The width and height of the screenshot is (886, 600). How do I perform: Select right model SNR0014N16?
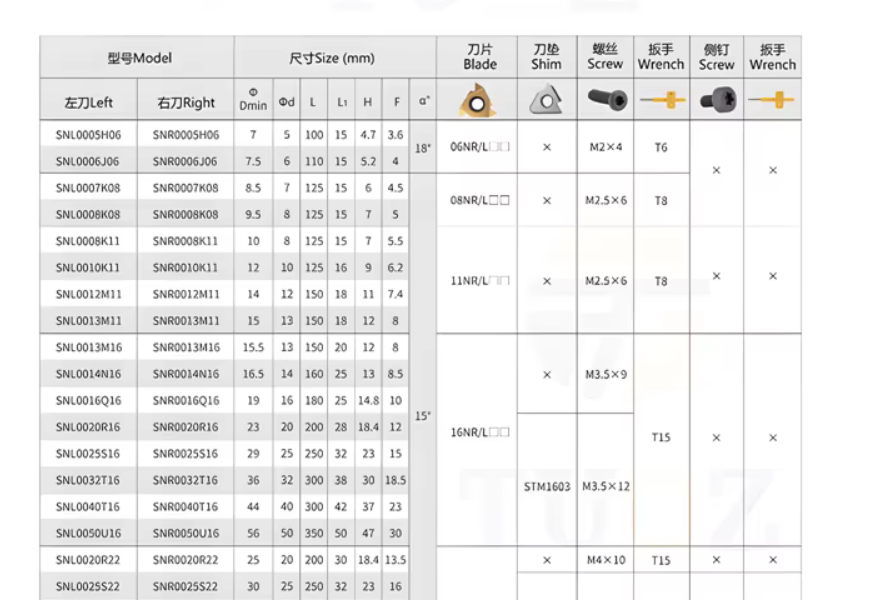tap(186, 373)
